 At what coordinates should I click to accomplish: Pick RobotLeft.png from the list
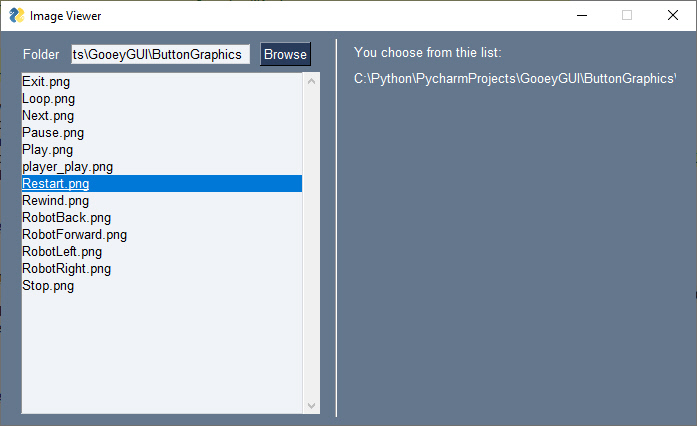(x=62, y=252)
